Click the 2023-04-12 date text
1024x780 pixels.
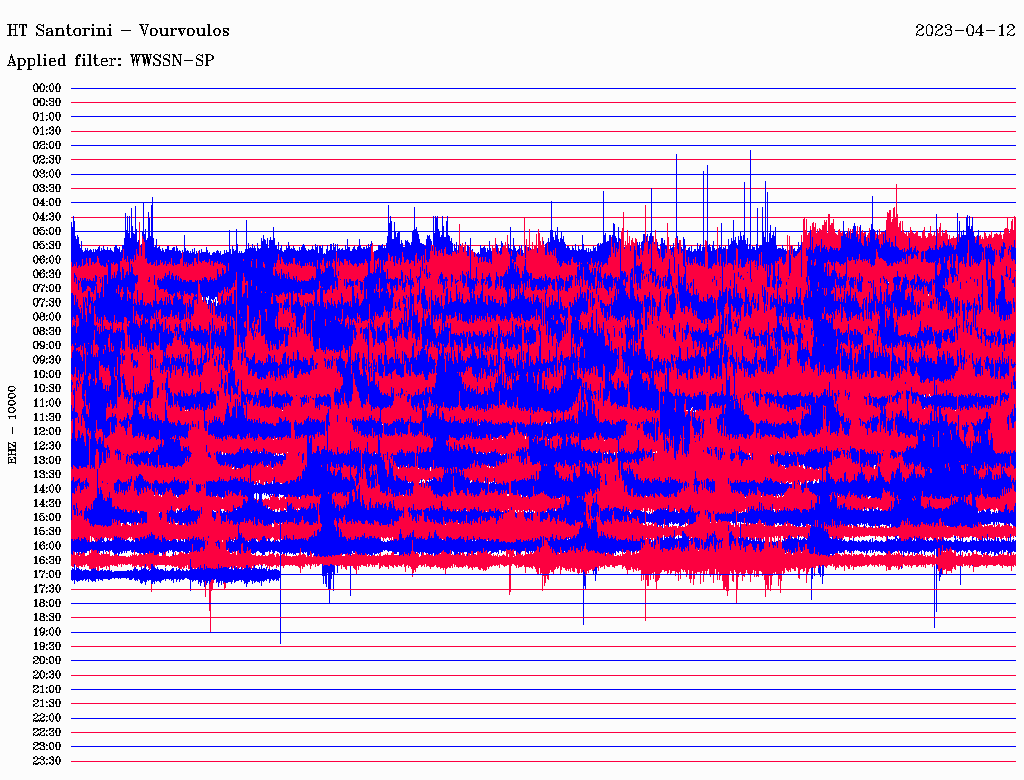965,30
